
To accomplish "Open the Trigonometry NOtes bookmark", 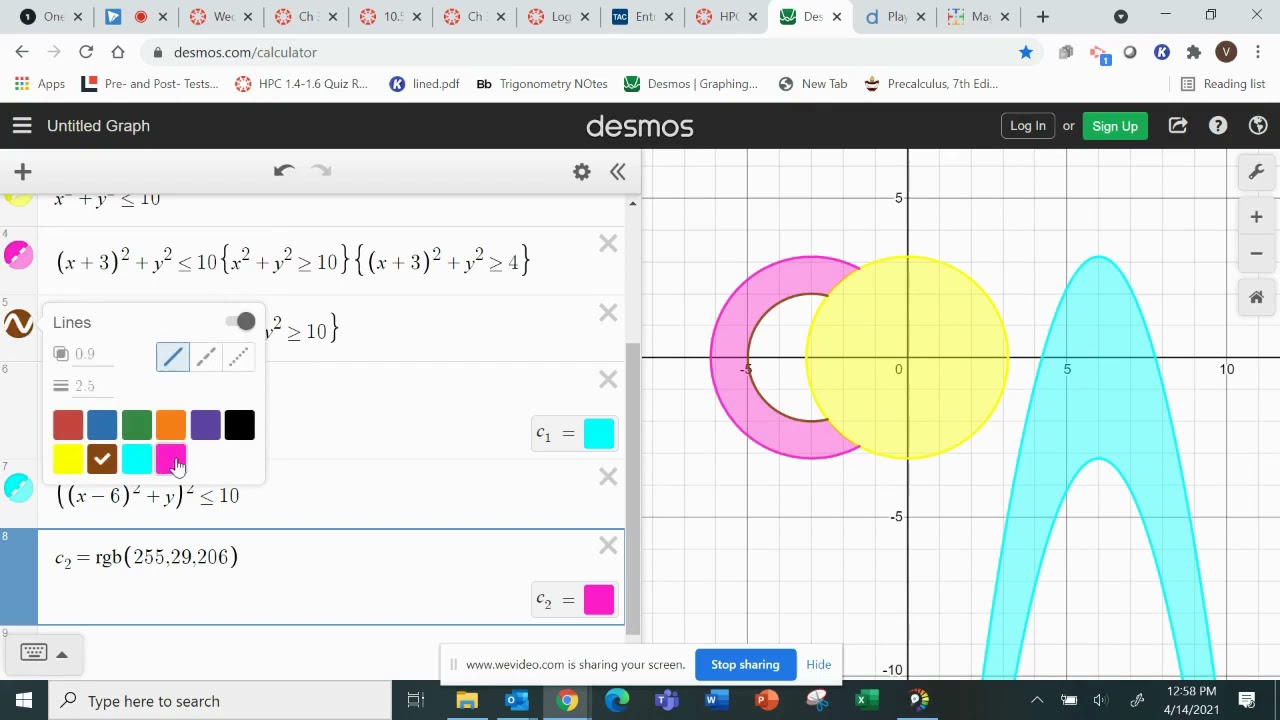I will pyautogui.click(x=542, y=84).
